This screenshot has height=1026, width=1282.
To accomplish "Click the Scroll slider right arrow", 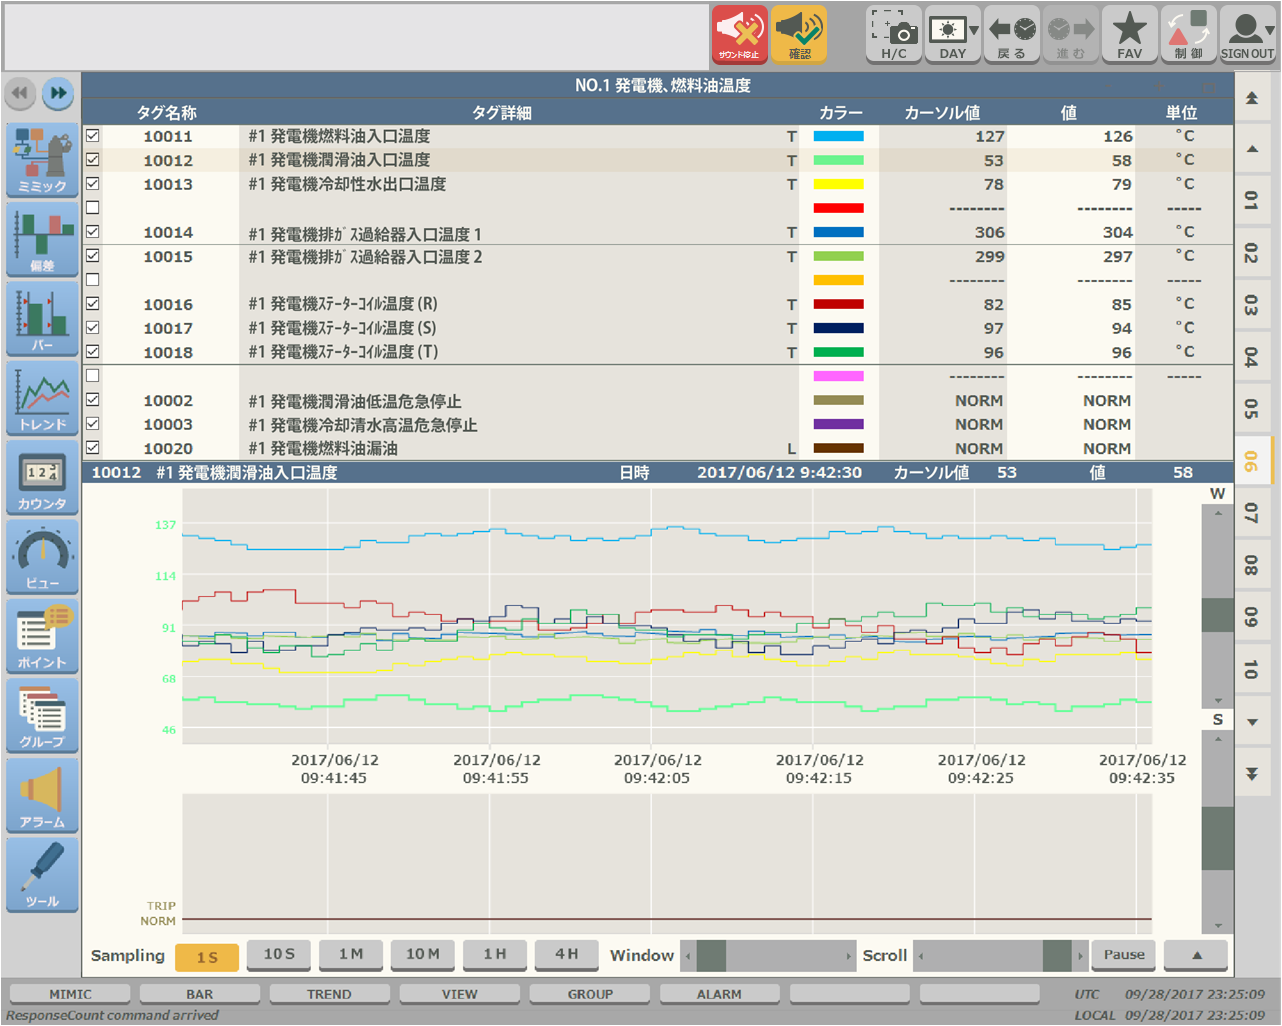I will click(1080, 956).
